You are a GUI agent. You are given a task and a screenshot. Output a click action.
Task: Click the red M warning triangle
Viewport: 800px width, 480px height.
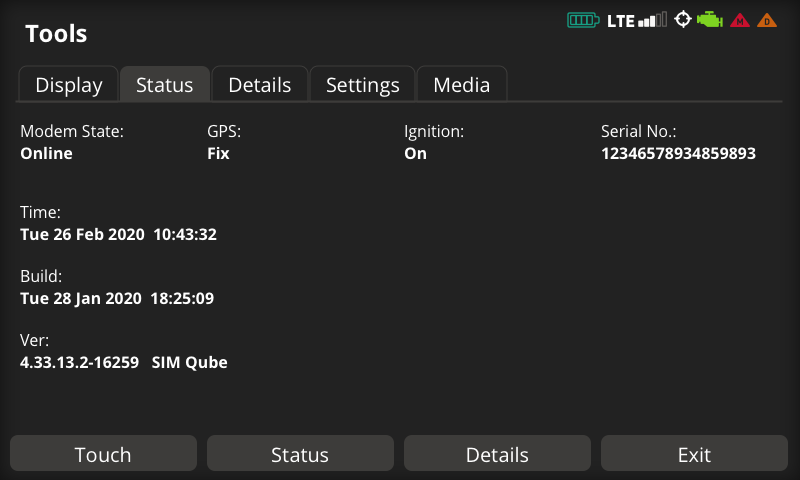point(740,20)
